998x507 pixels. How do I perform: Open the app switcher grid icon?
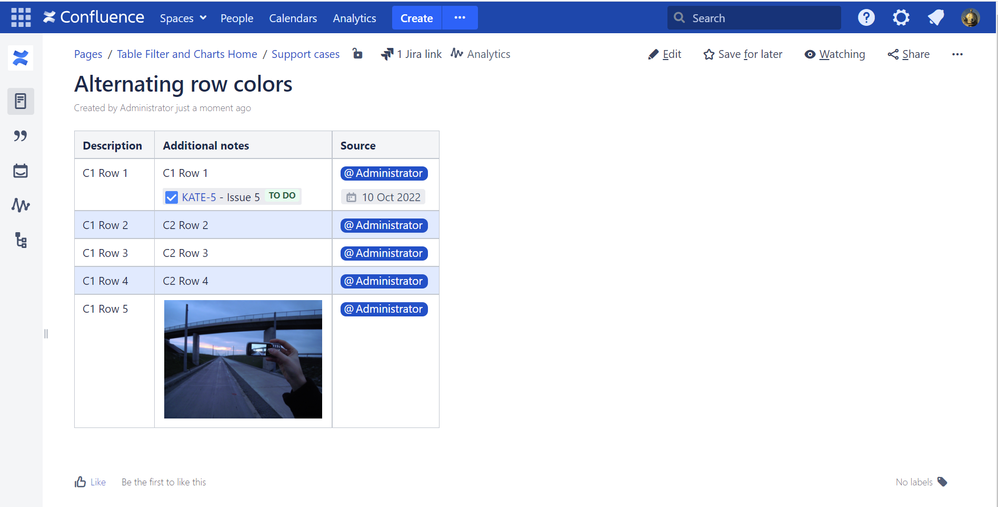coord(21,18)
